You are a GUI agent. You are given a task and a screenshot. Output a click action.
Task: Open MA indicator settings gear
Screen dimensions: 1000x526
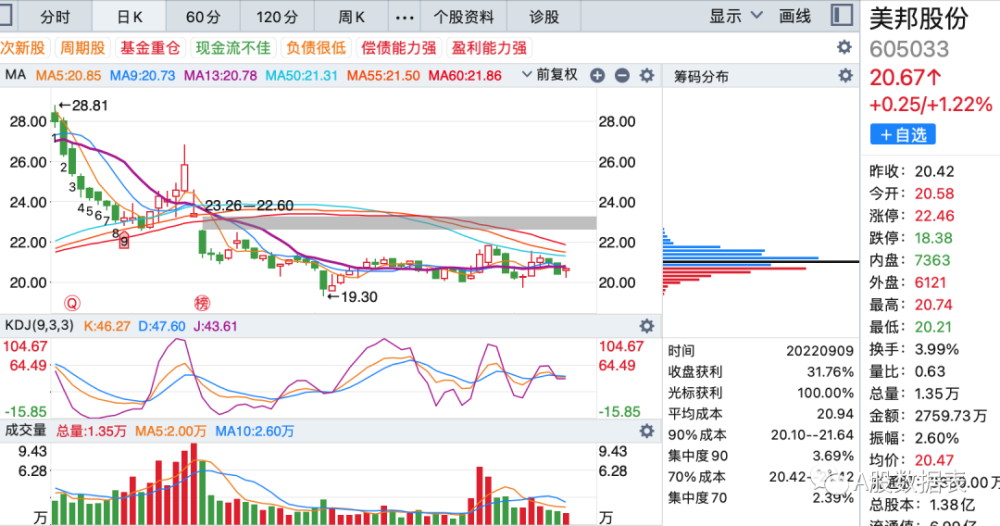tap(647, 76)
